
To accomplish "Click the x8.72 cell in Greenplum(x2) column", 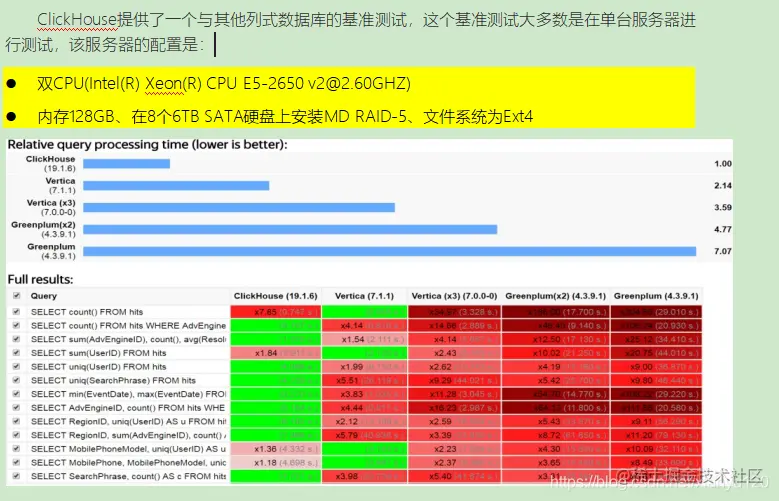I will click(555, 435).
